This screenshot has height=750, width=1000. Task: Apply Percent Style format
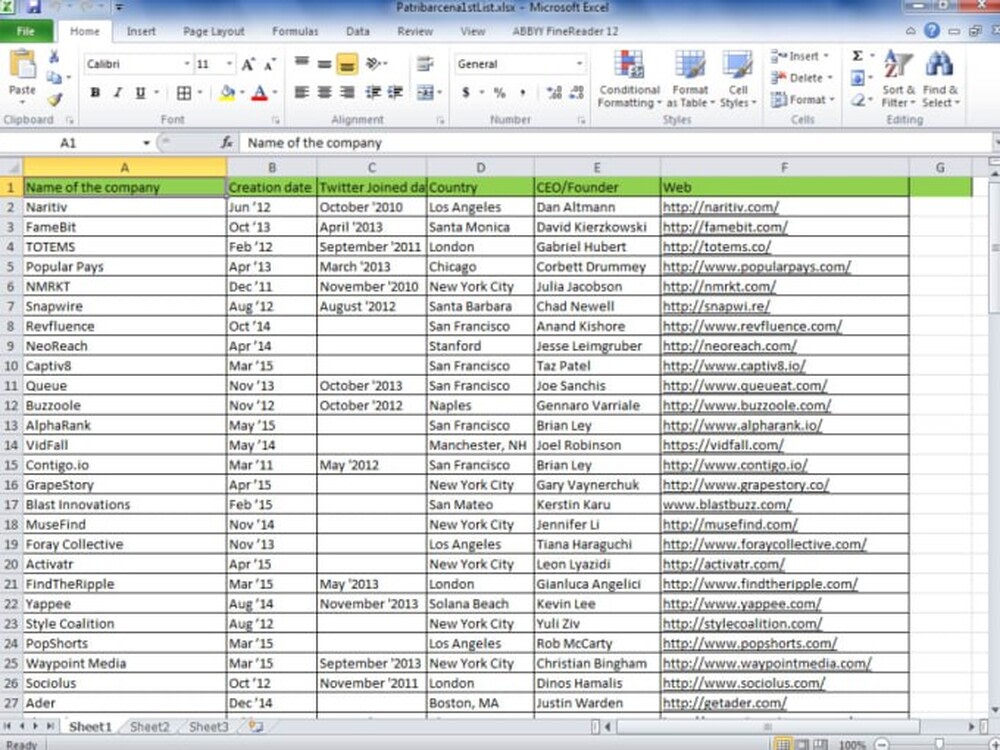pyautogui.click(x=499, y=93)
